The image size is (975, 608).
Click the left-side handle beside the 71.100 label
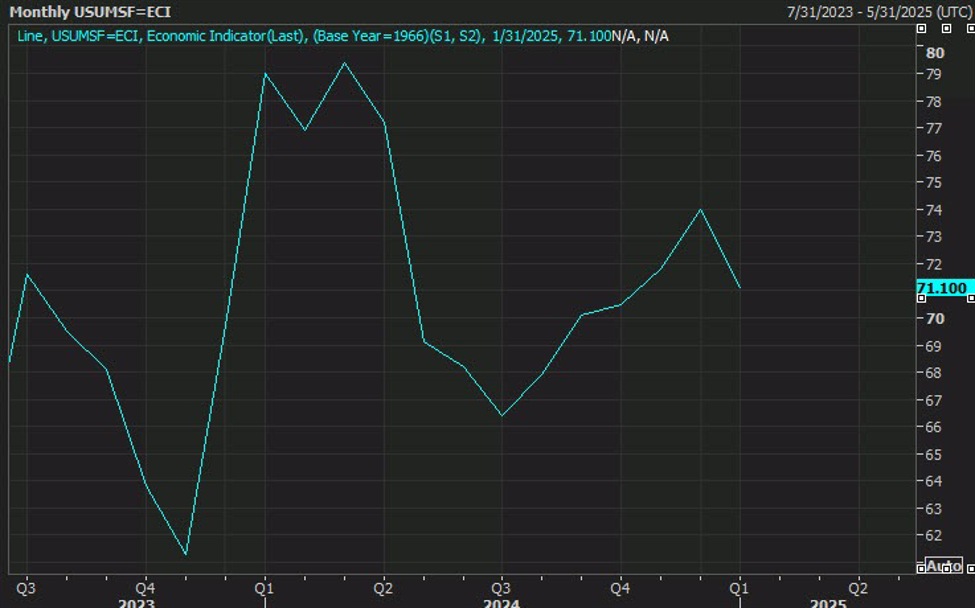[921, 298]
